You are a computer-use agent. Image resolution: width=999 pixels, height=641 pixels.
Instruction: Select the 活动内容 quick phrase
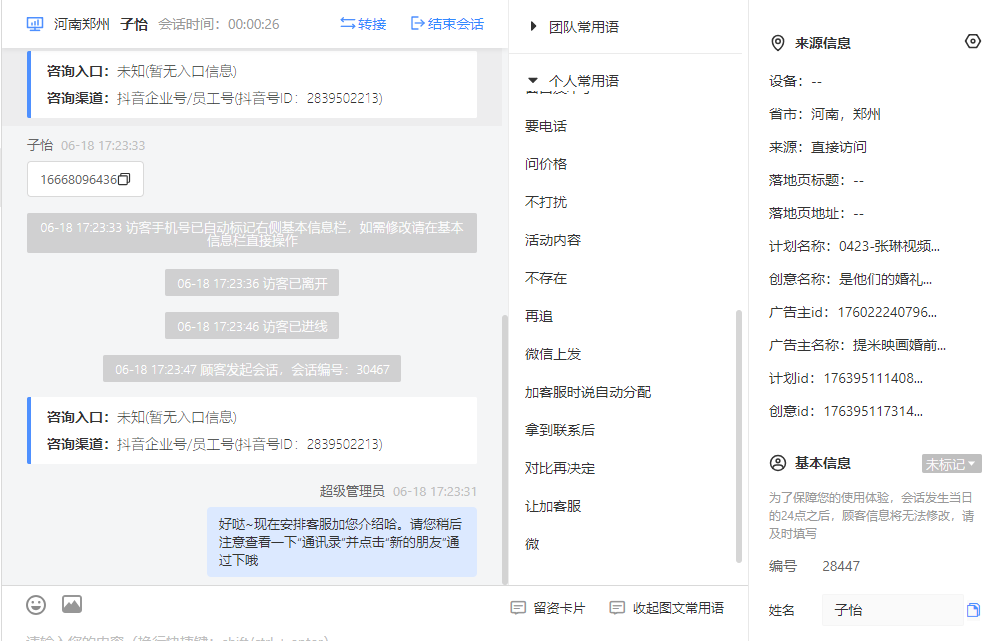pos(553,240)
